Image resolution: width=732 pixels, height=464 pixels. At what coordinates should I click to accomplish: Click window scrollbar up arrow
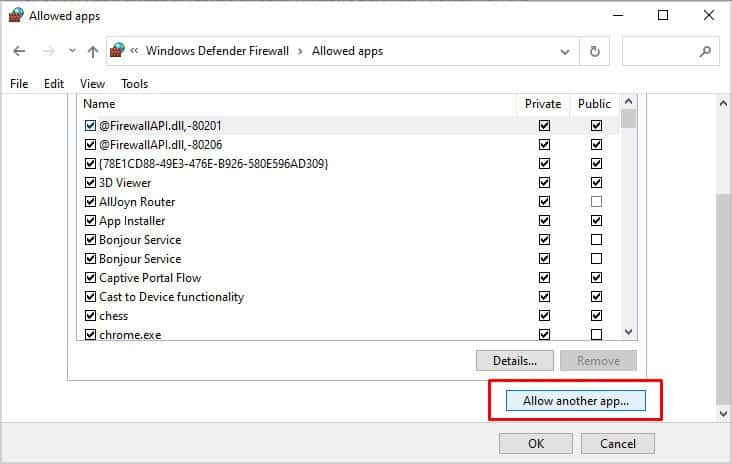[x=724, y=103]
